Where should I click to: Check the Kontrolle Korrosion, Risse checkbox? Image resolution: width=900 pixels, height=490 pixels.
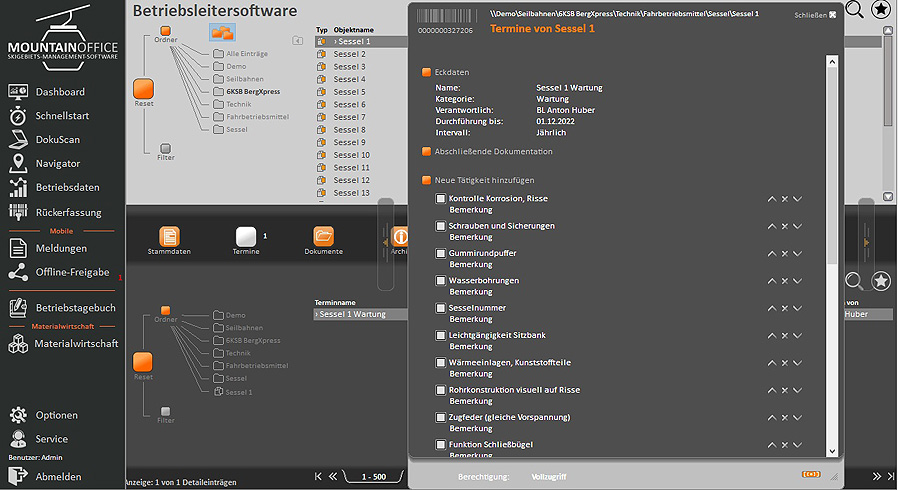coord(440,199)
